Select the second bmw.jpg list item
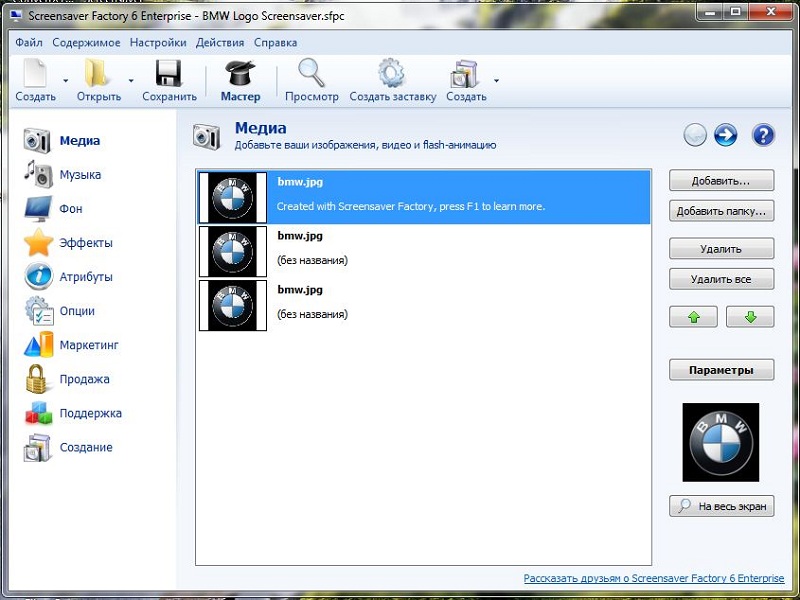800x600 pixels. coord(424,252)
